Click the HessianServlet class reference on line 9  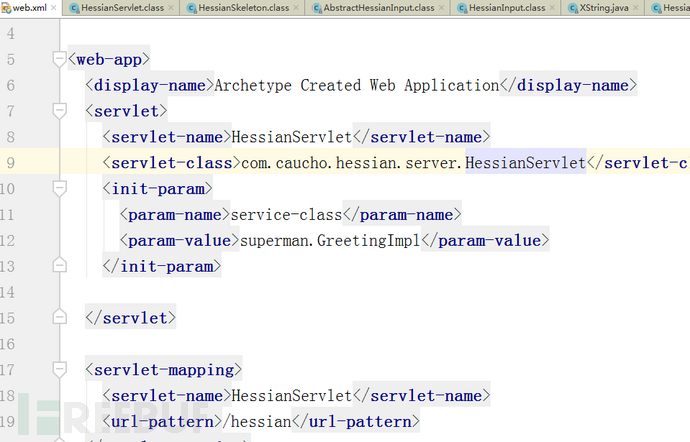pyautogui.click(x=526, y=162)
